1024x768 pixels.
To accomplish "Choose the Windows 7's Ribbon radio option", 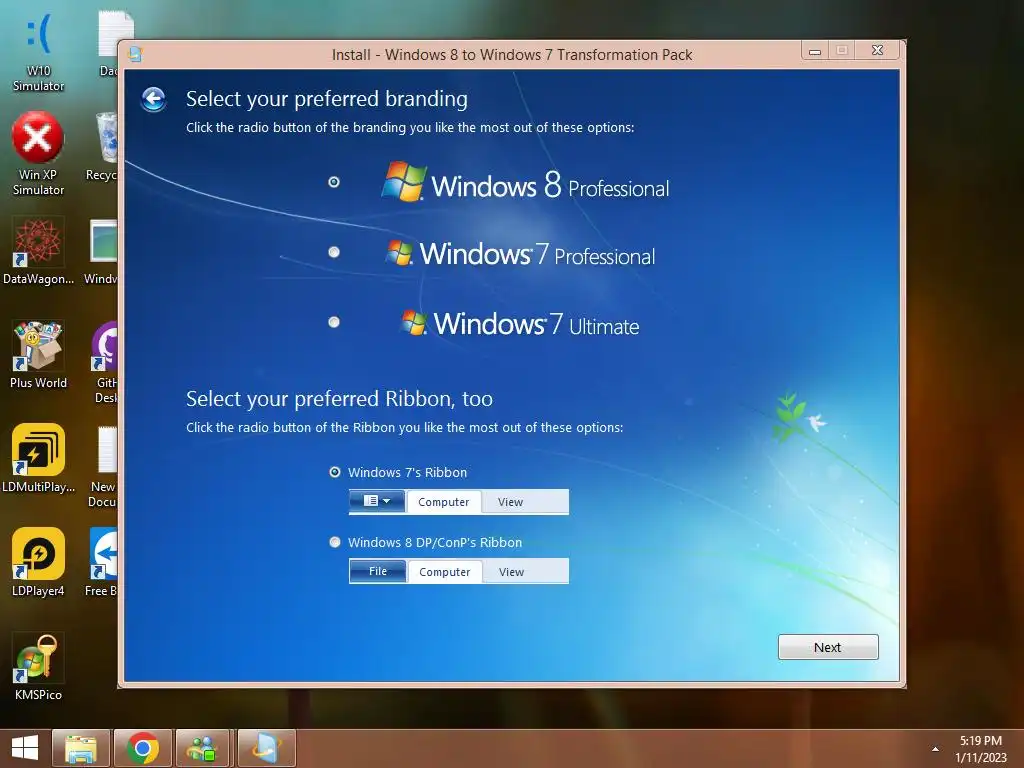I will pyautogui.click(x=335, y=472).
